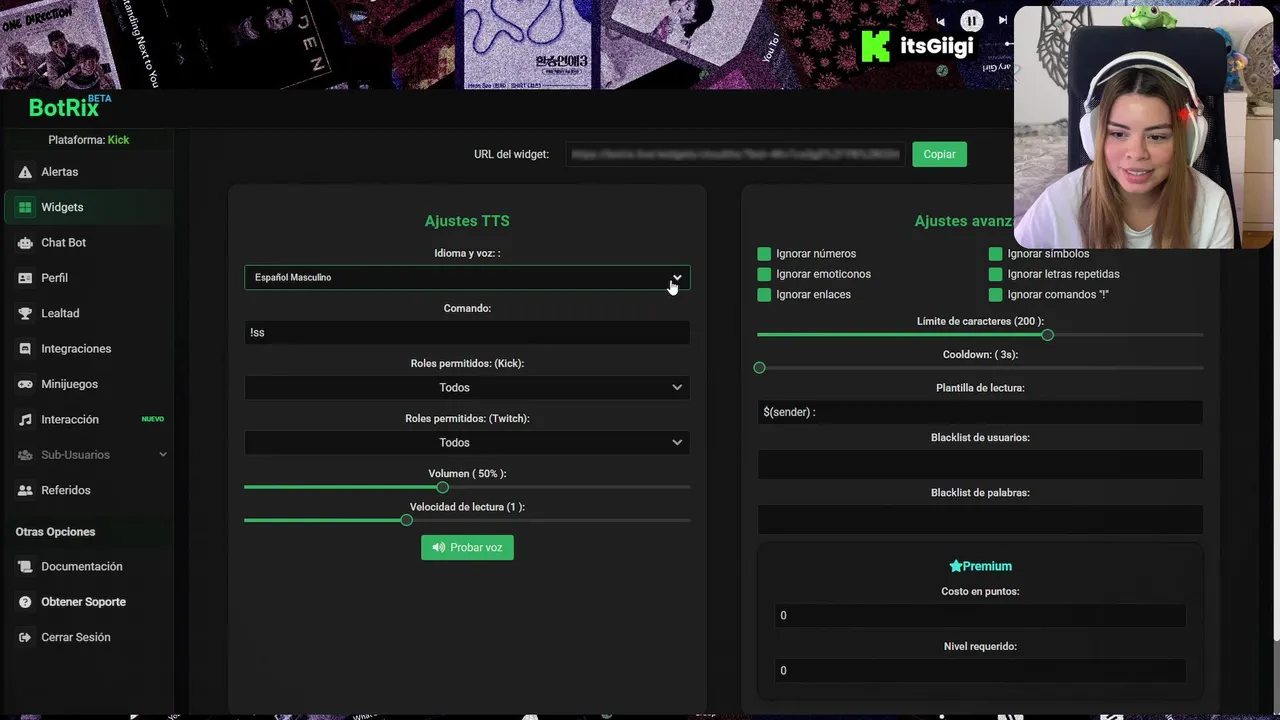This screenshot has width=1280, height=720.
Task: Expand the Sub-Usuarios chevron
Action: (163, 455)
